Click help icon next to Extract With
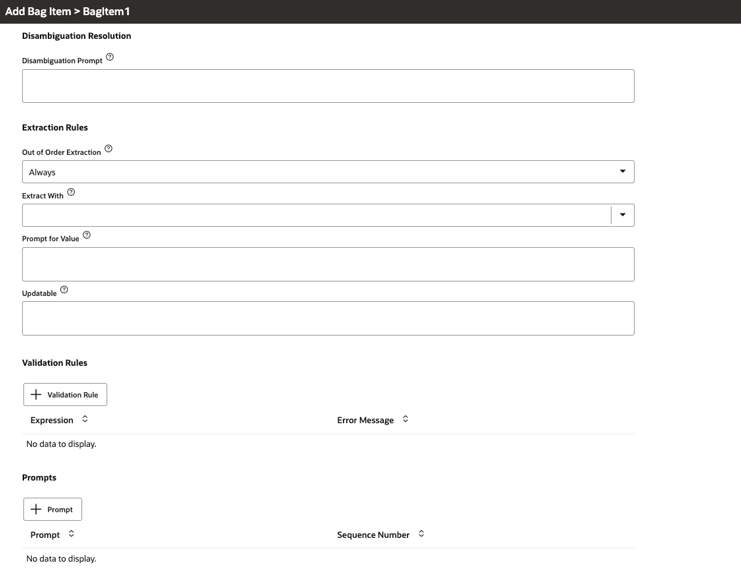 (x=71, y=192)
